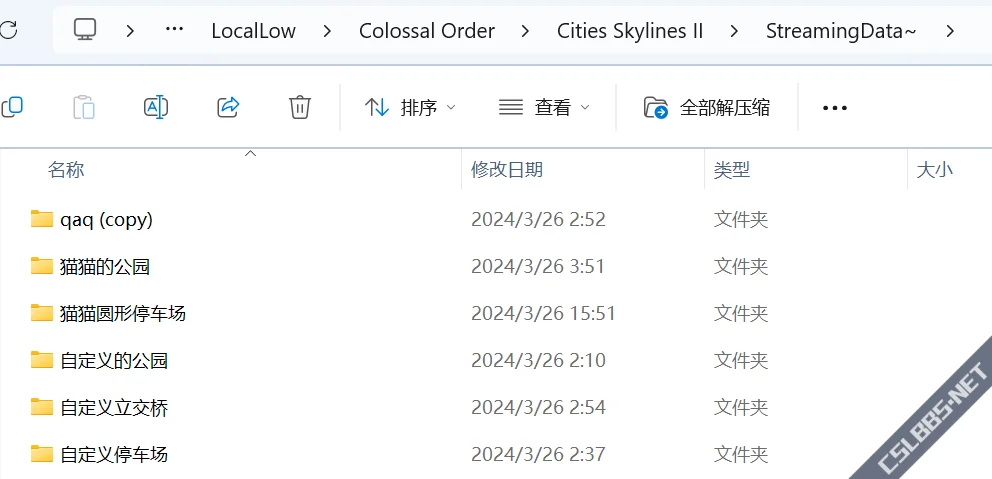Image resolution: width=992 pixels, height=479 pixels.
Task: Click the Refresh icon in address bar
Action: pyautogui.click(x=8, y=30)
